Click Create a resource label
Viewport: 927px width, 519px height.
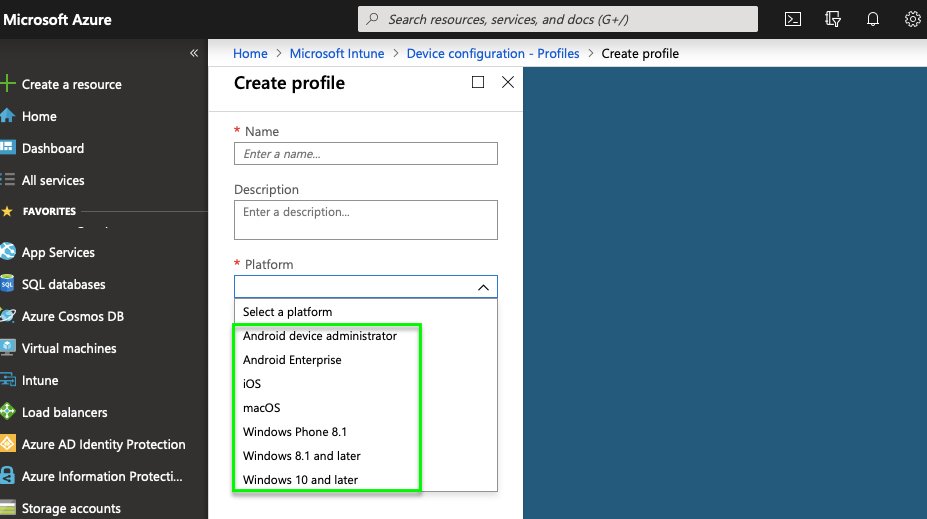point(72,85)
